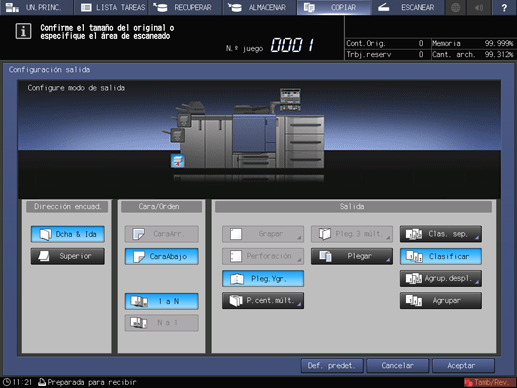Open the LISTA TAREAS tab
The image size is (517, 388).
coord(113,7)
